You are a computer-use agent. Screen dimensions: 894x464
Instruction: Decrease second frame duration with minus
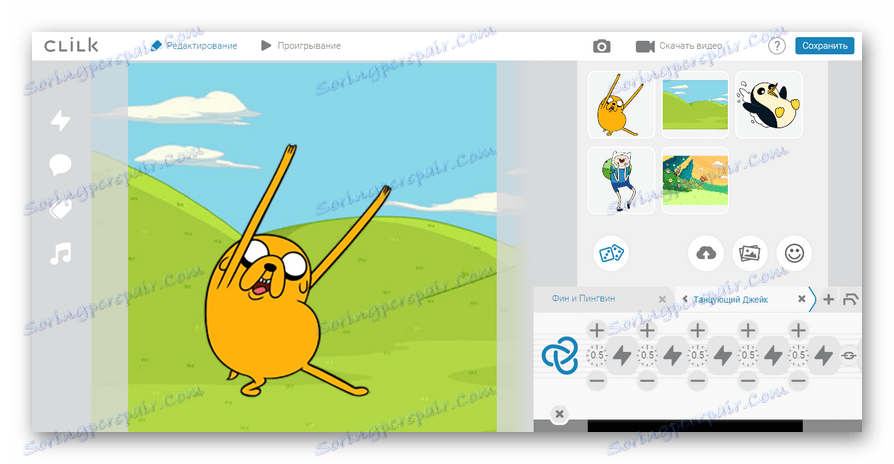point(647,381)
